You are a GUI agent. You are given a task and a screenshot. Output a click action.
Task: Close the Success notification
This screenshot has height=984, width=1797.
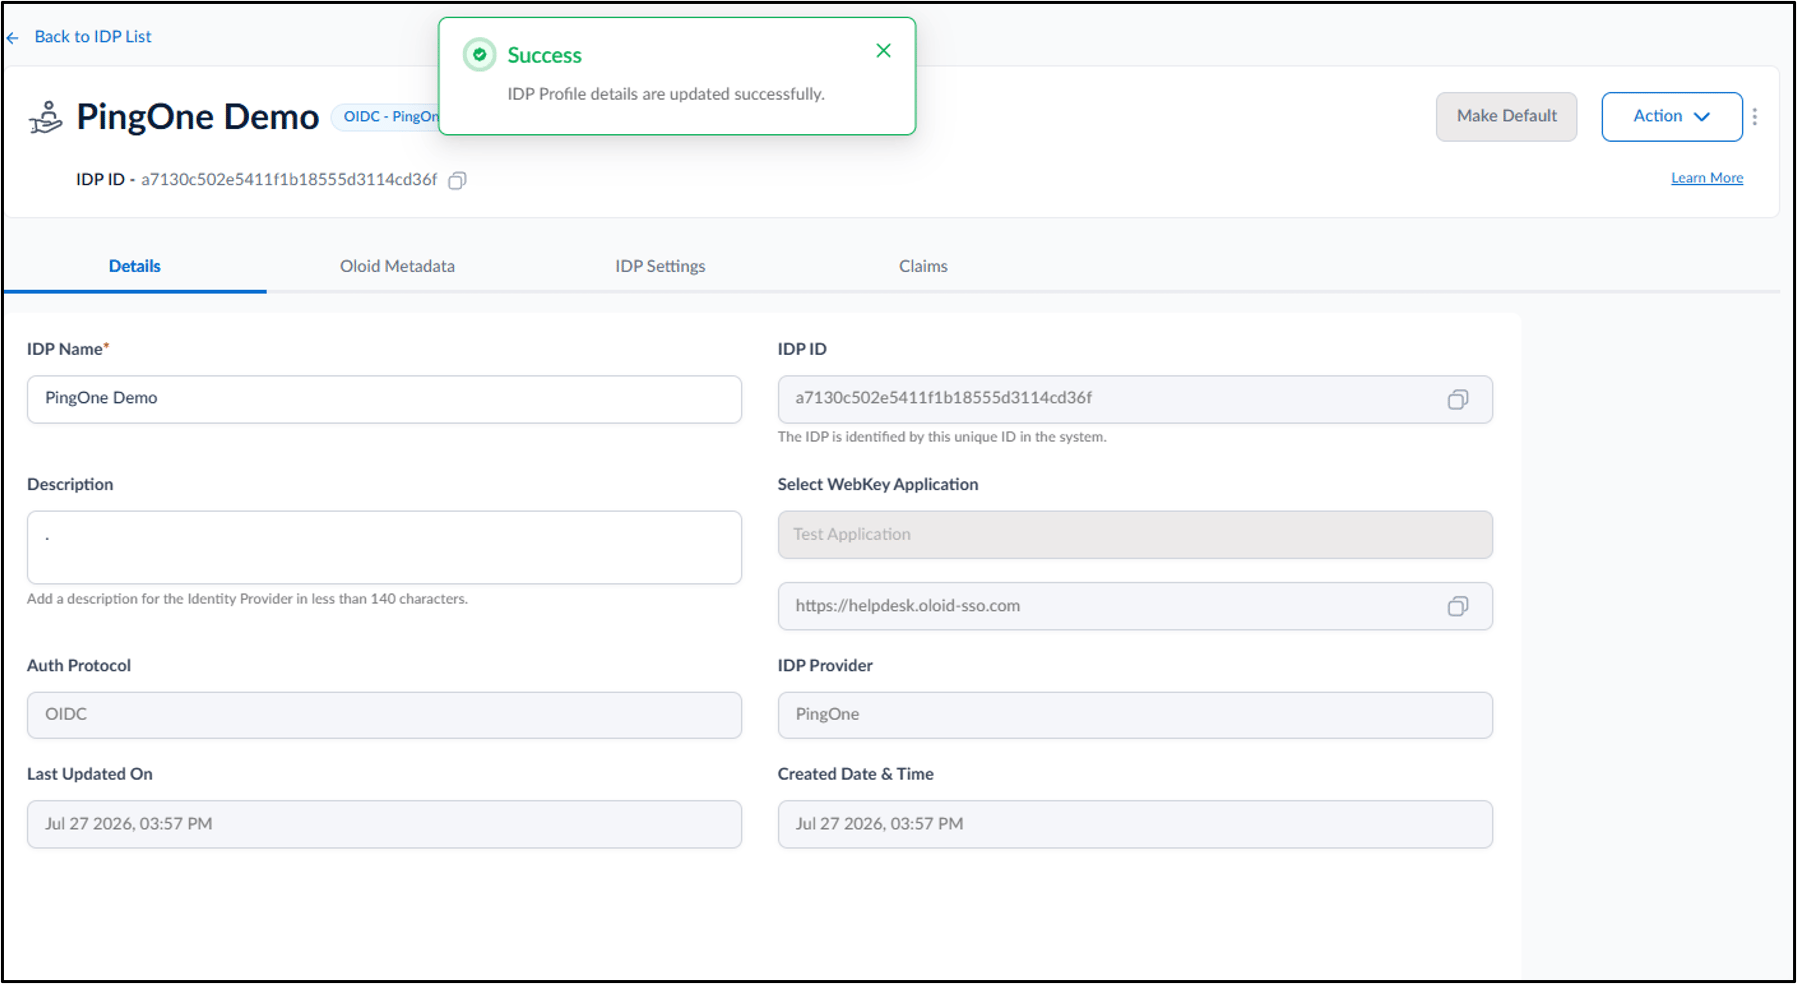pos(883,51)
